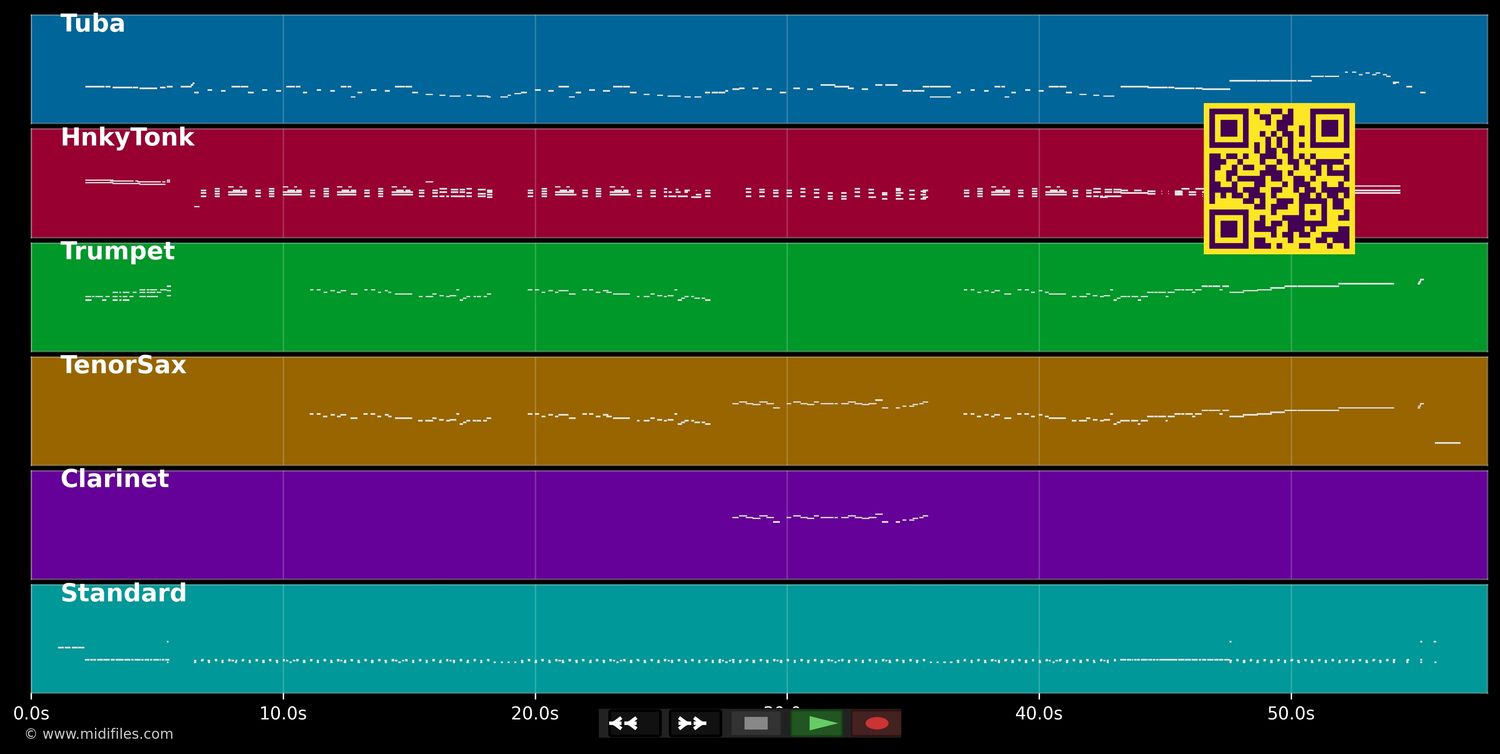The height and width of the screenshot is (754, 1500).
Task: Click the fast-forward button
Action: (x=694, y=723)
